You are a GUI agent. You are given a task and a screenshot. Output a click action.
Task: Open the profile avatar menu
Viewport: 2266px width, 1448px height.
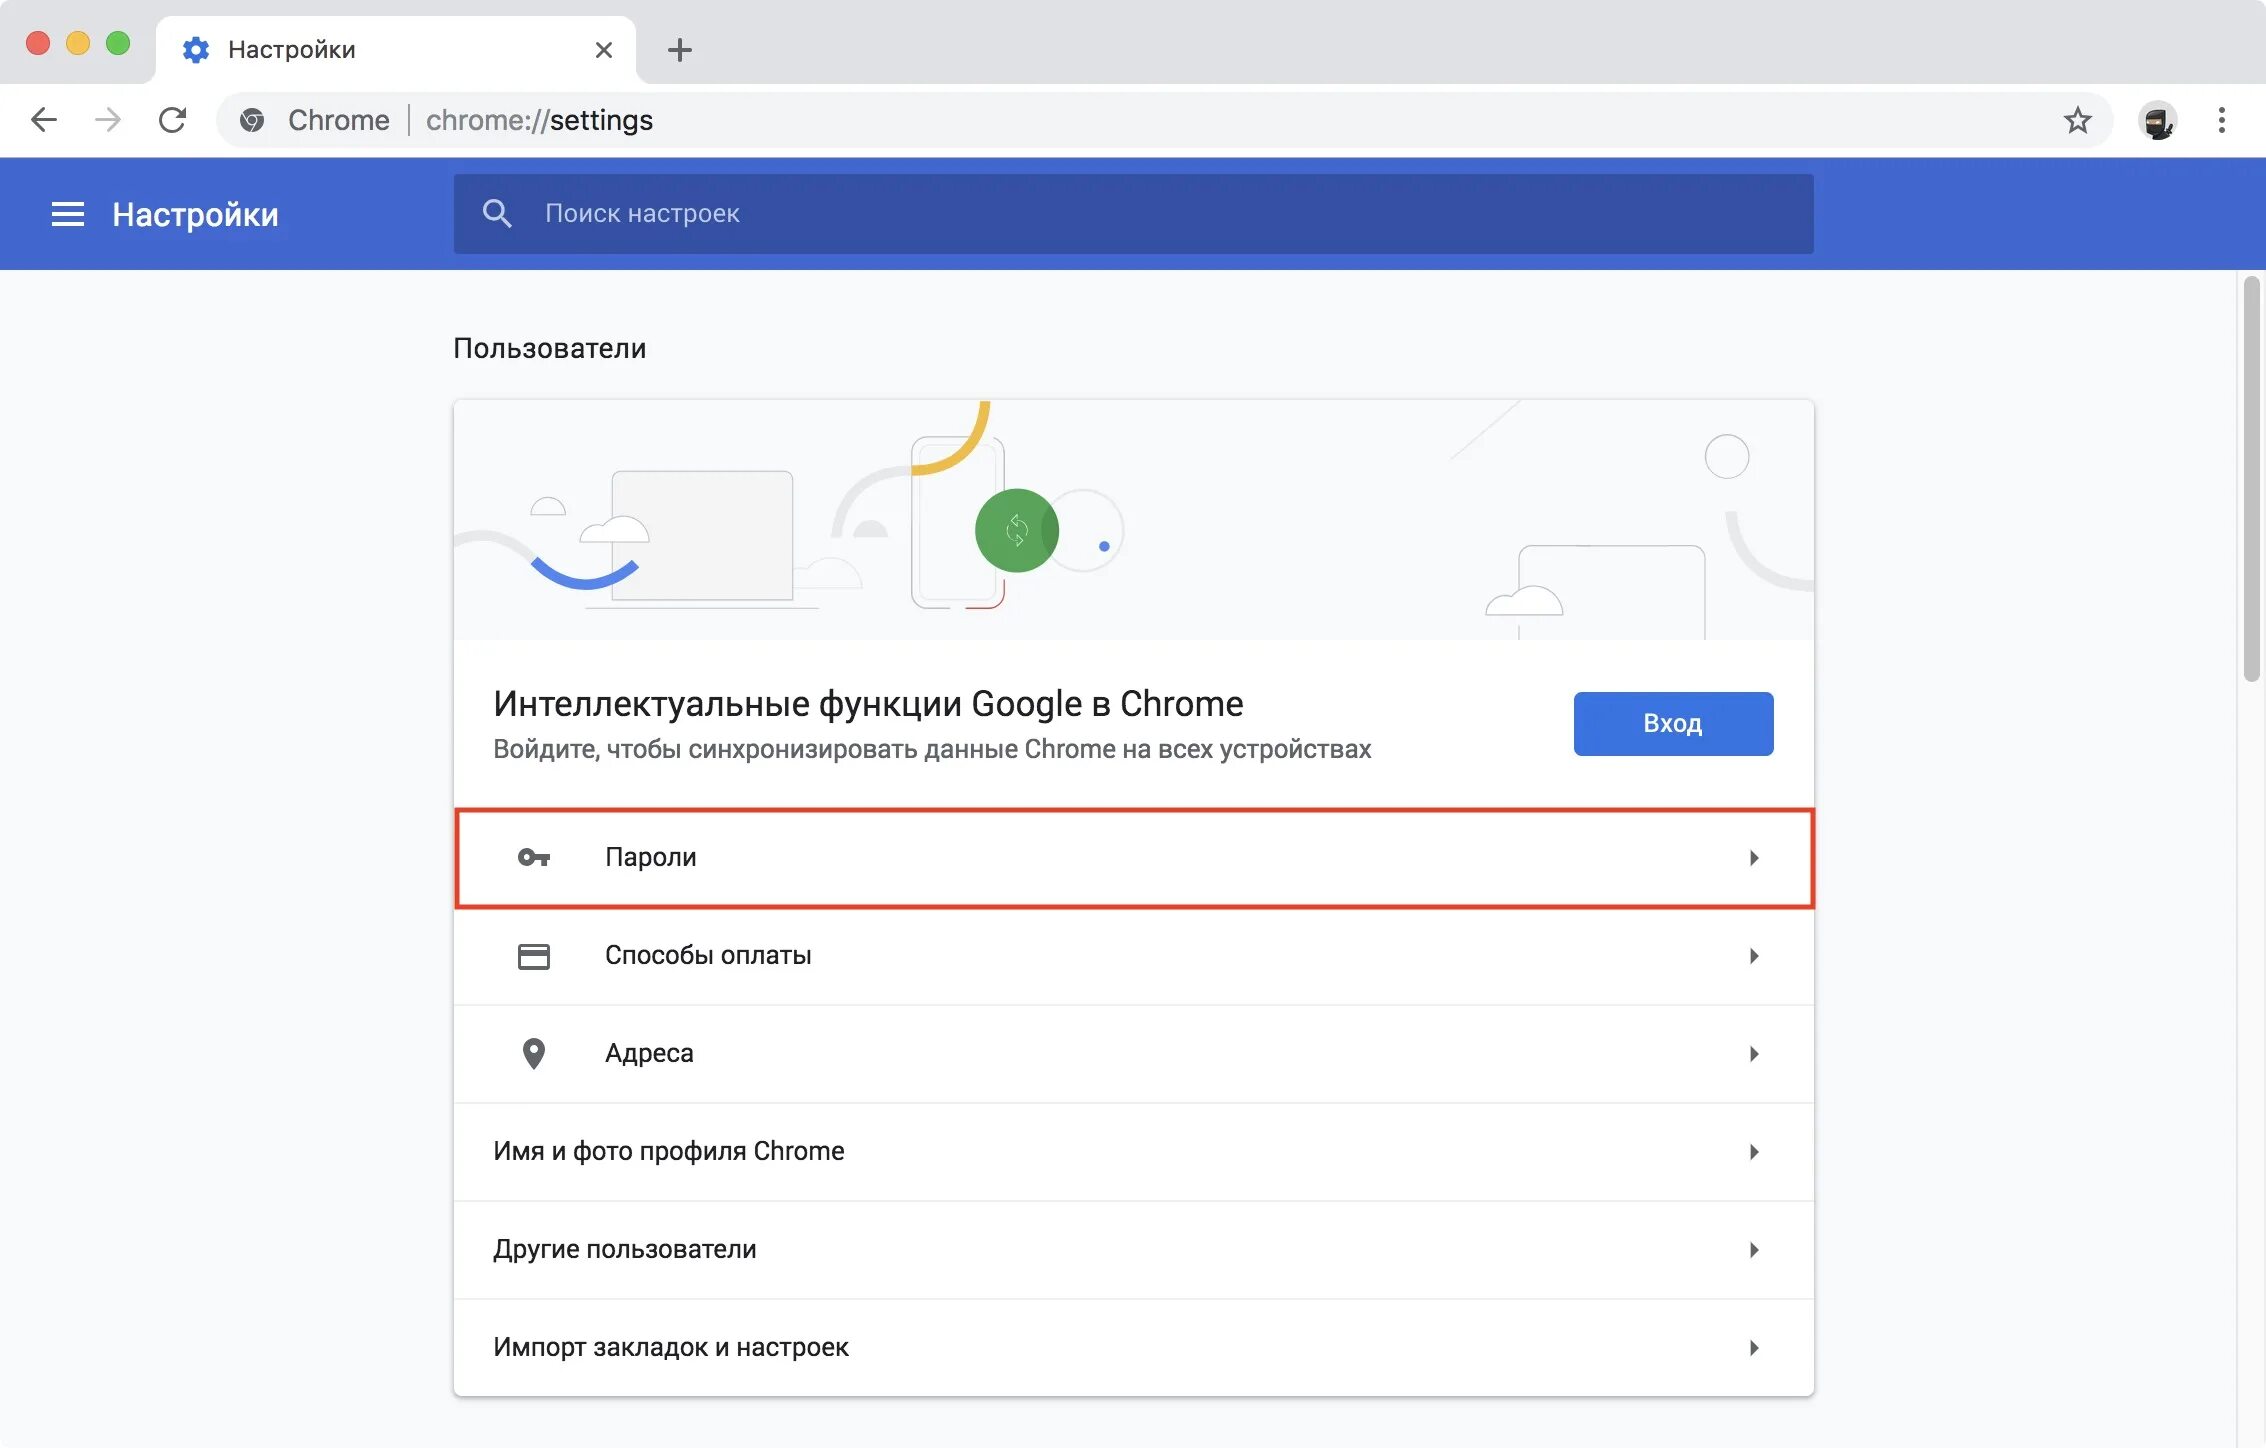coord(2157,121)
